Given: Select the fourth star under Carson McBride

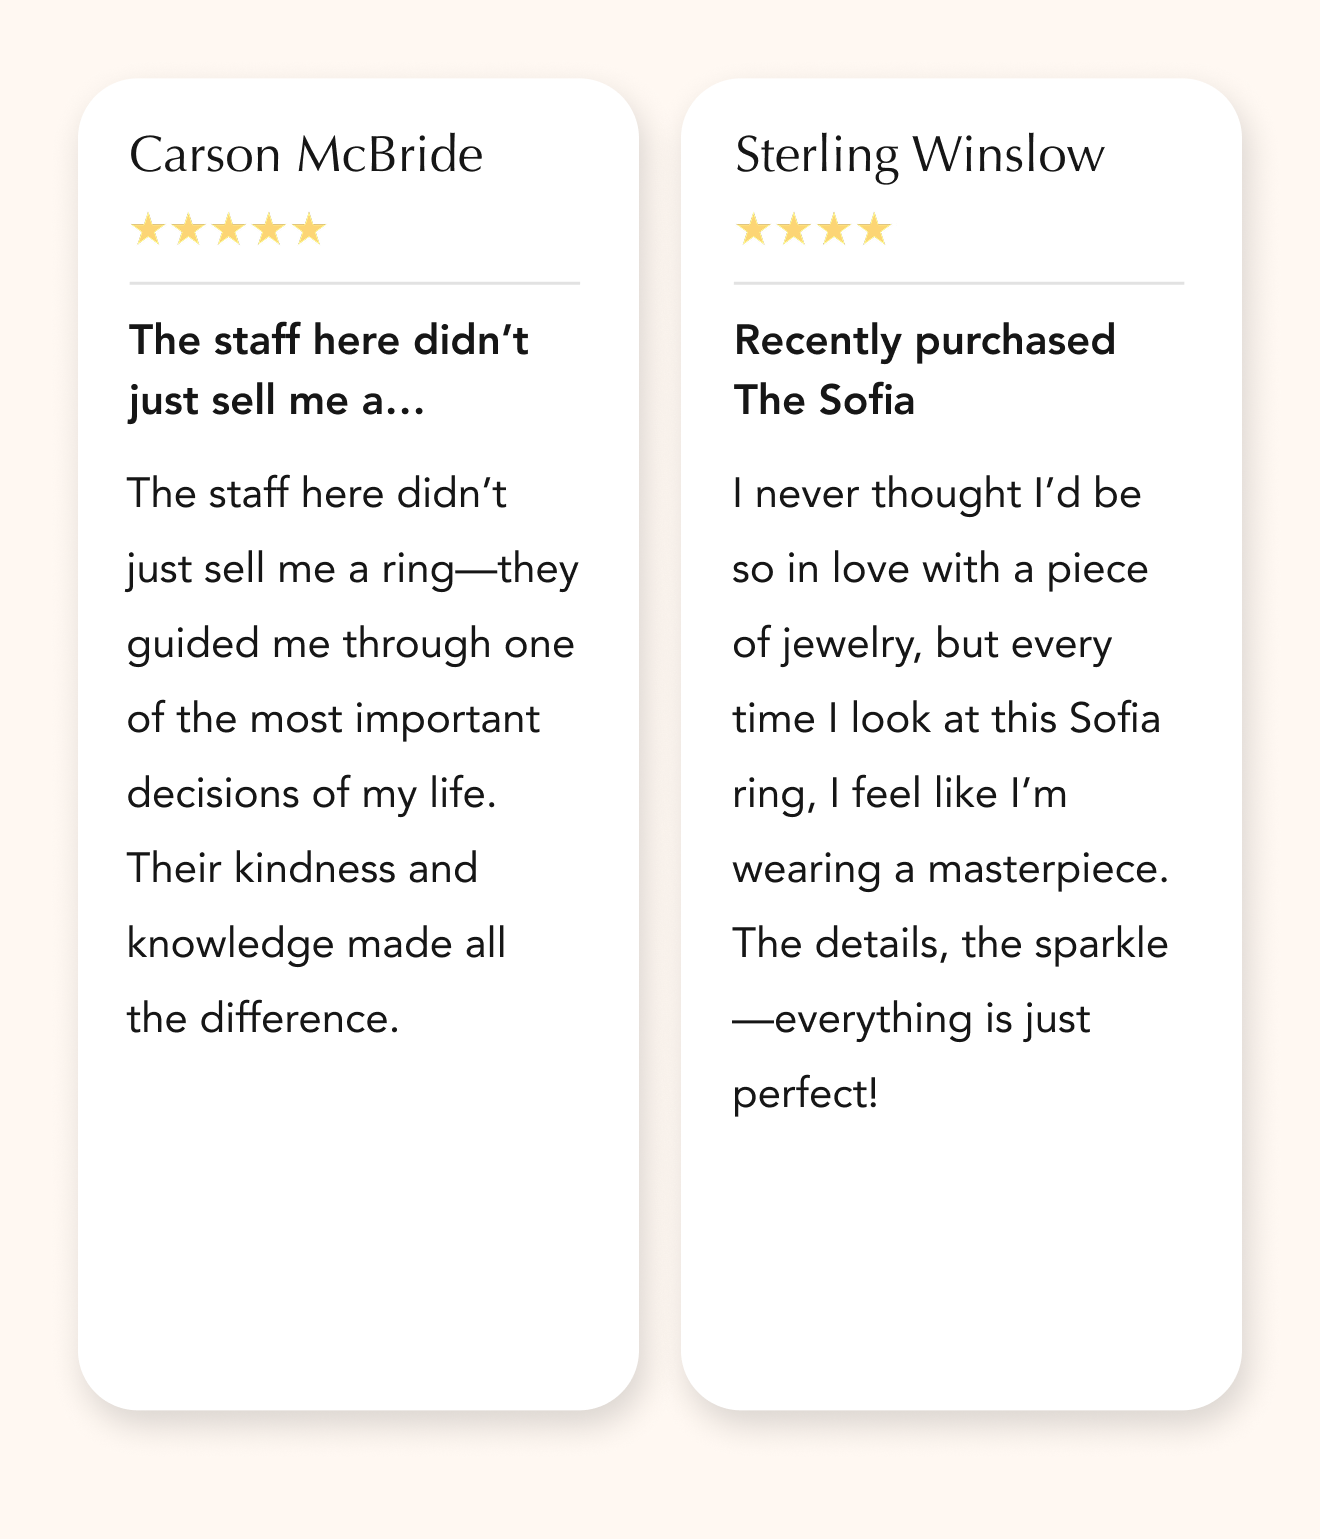Looking at the screenshot, I should [269, 230].
